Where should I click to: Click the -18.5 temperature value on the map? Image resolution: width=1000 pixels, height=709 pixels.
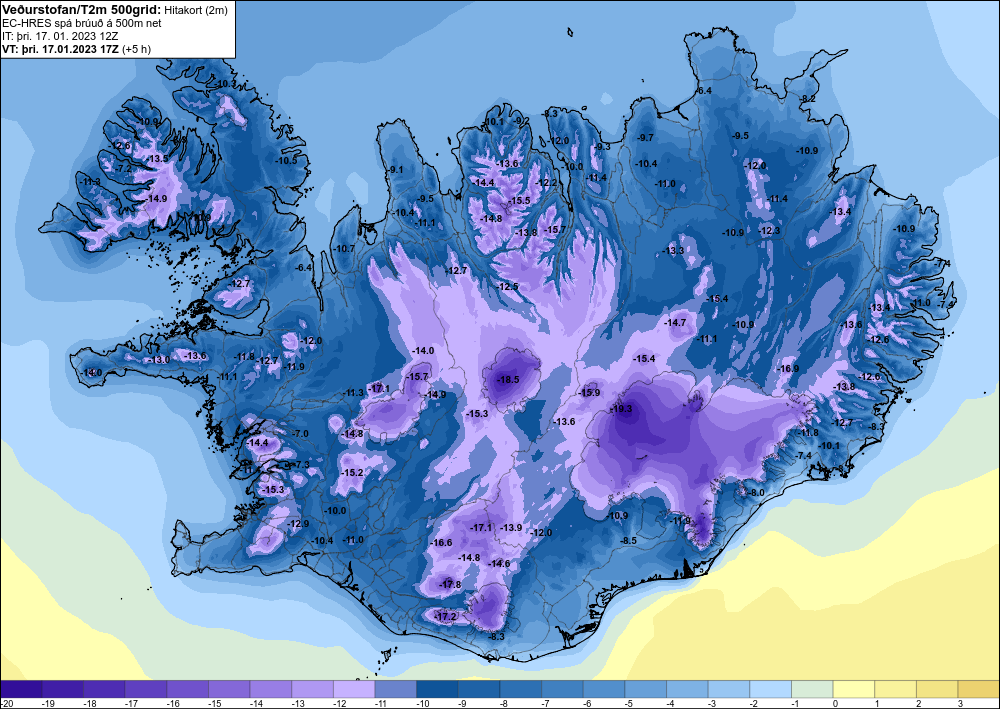point(508,379)
